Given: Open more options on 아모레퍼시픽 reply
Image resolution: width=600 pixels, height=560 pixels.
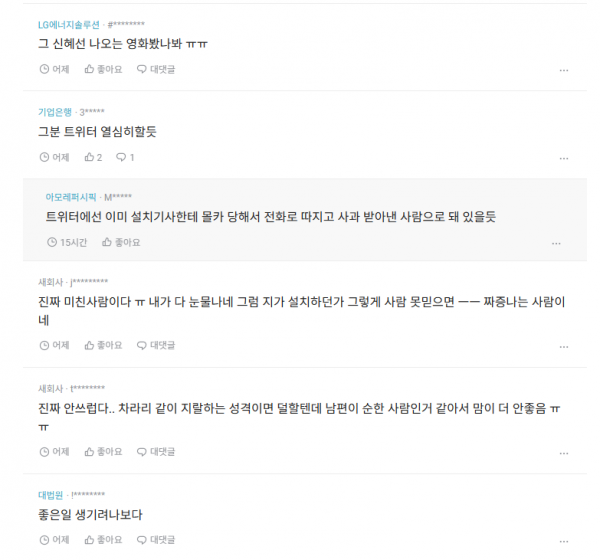Looking at the screenshot, I should click(556, 243).
